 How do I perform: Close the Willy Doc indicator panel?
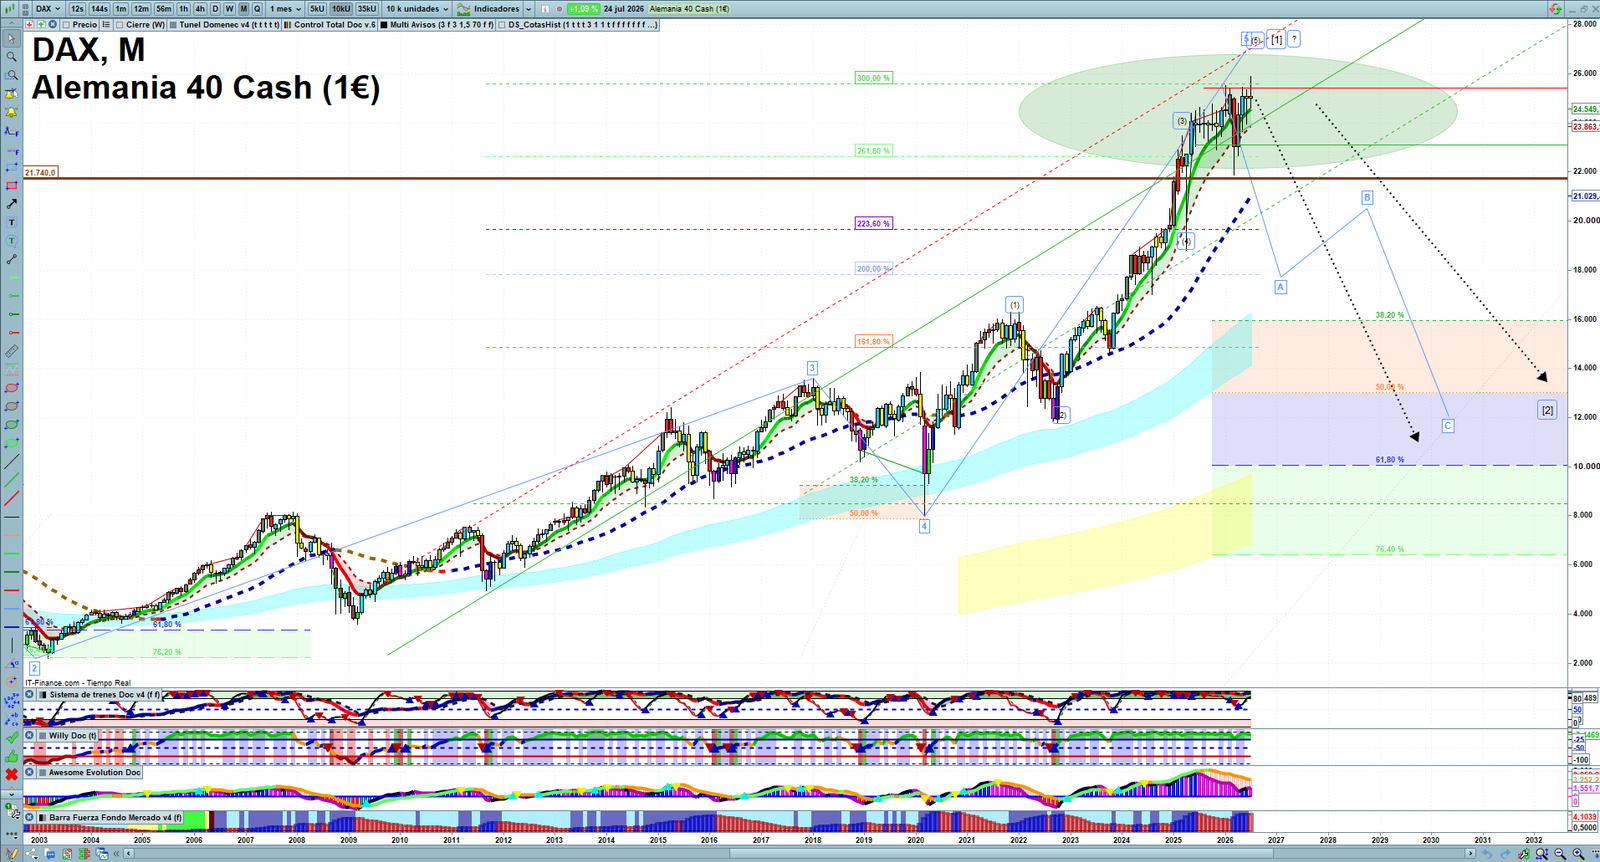tap(29, 735)
